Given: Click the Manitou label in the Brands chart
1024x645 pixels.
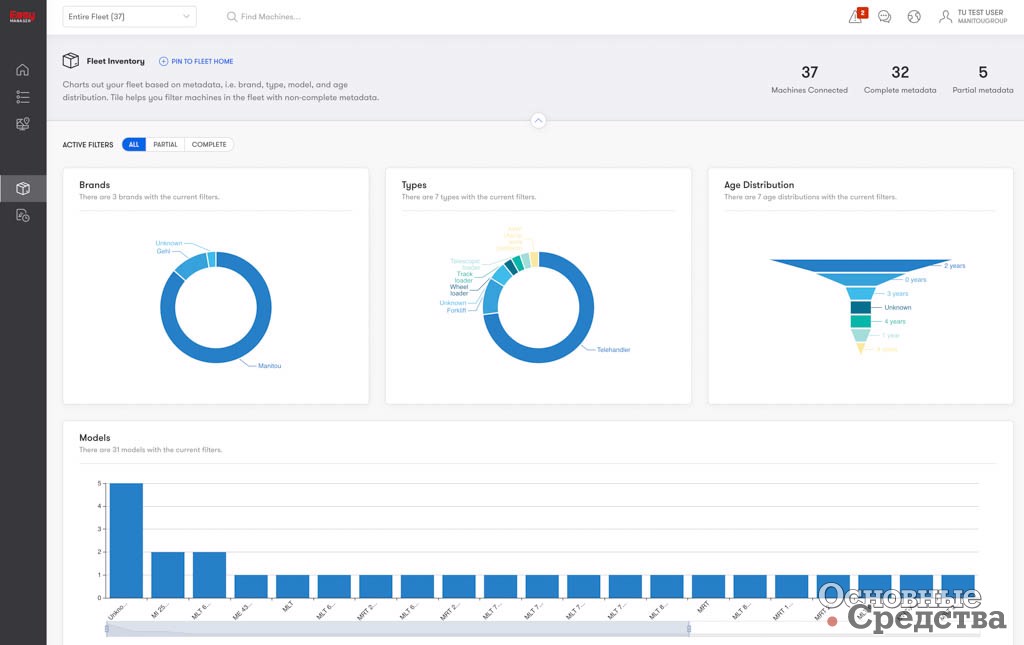Looking at the screenshot, I should click(269, 366).
